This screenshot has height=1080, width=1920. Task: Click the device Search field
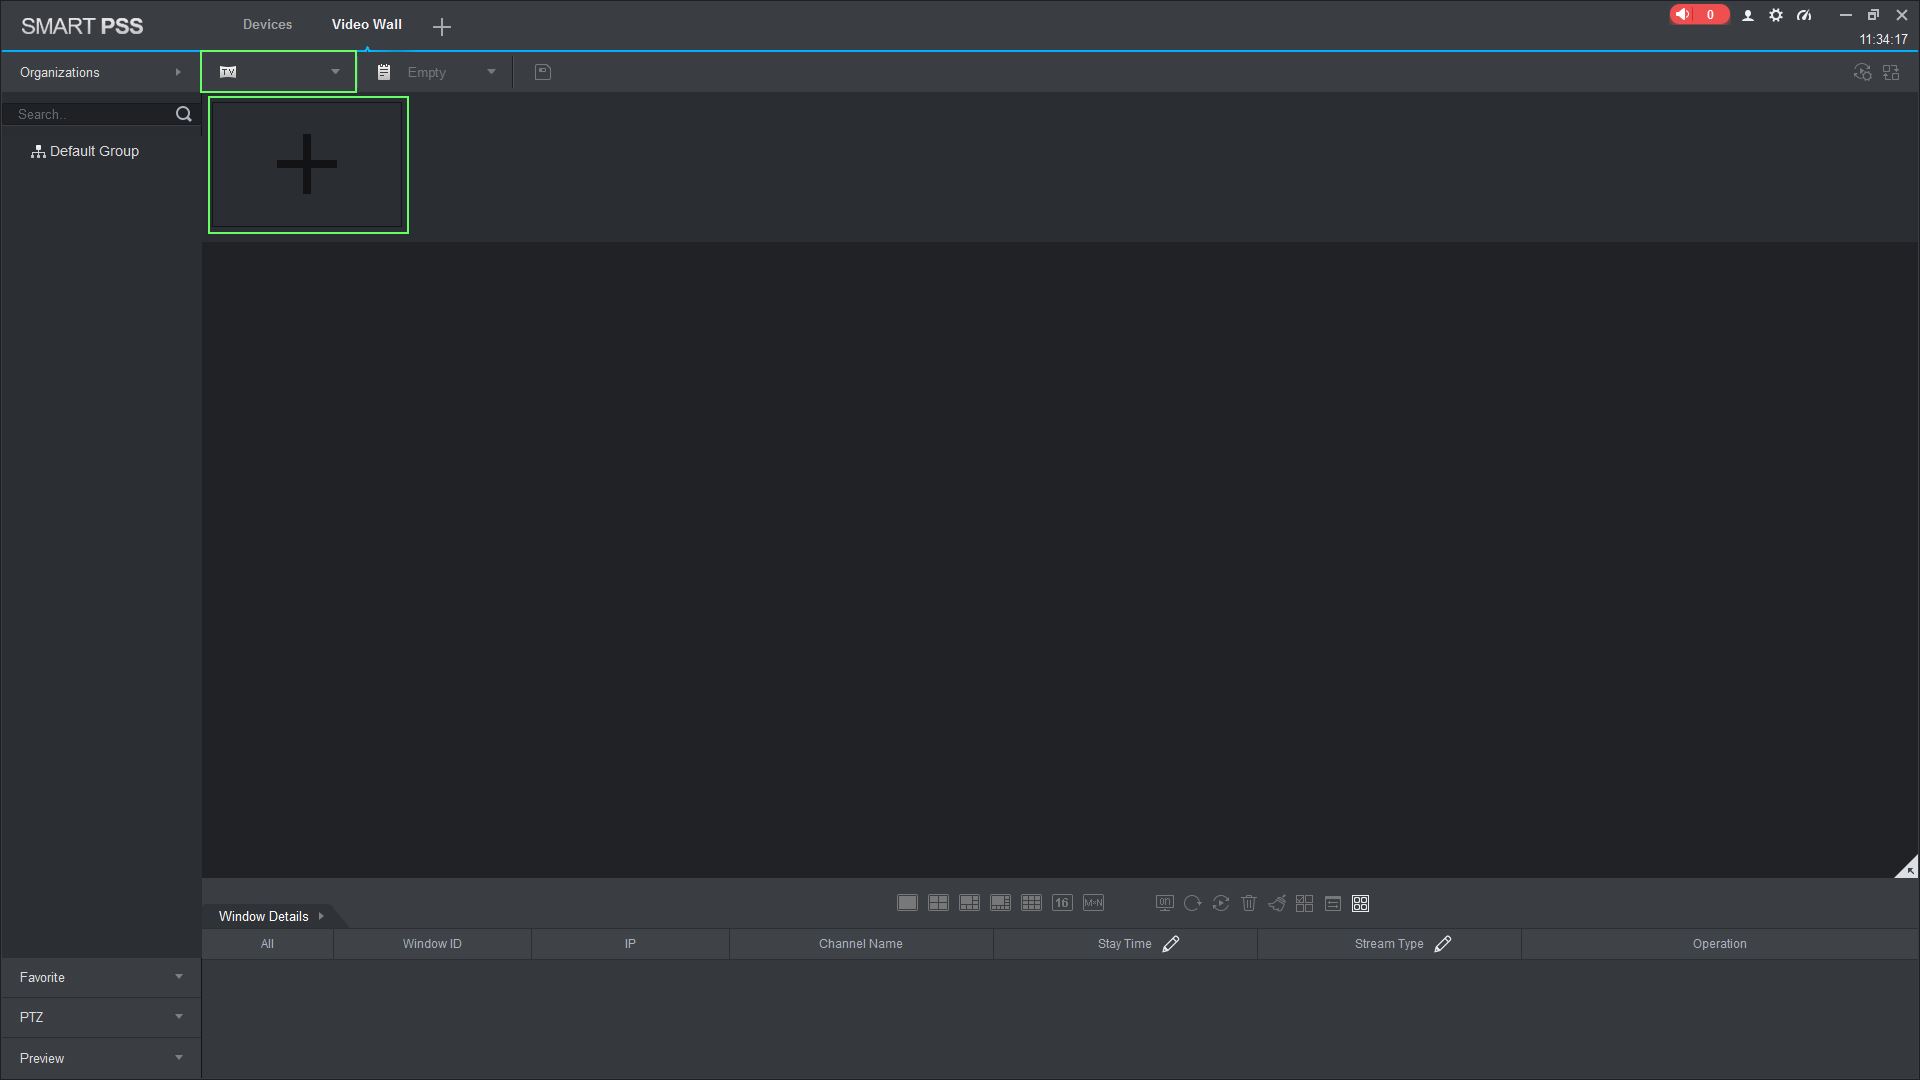click(90, 114)
